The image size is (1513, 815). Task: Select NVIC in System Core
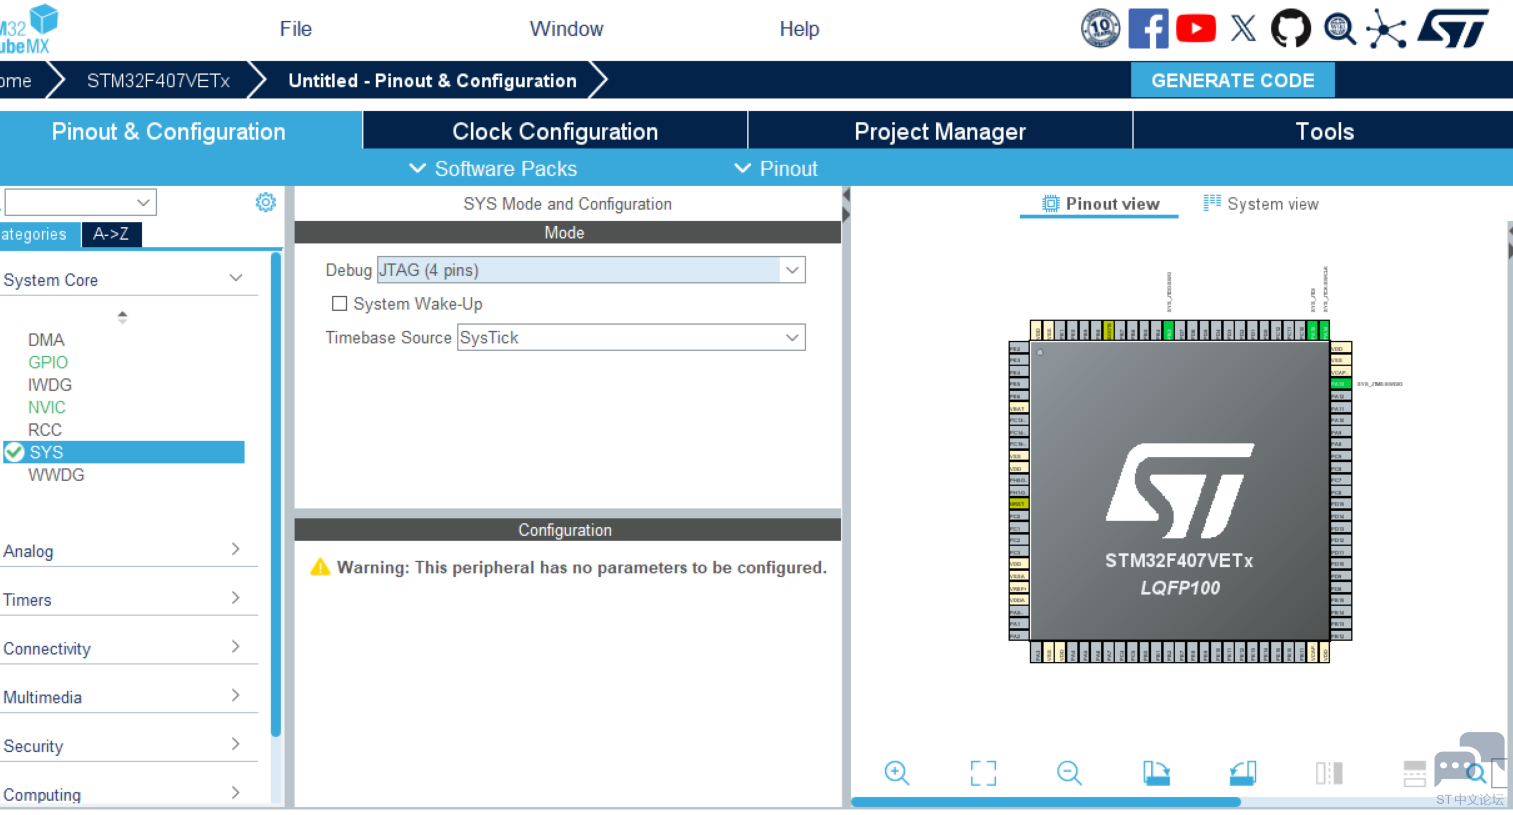click(x=47, y=407)
